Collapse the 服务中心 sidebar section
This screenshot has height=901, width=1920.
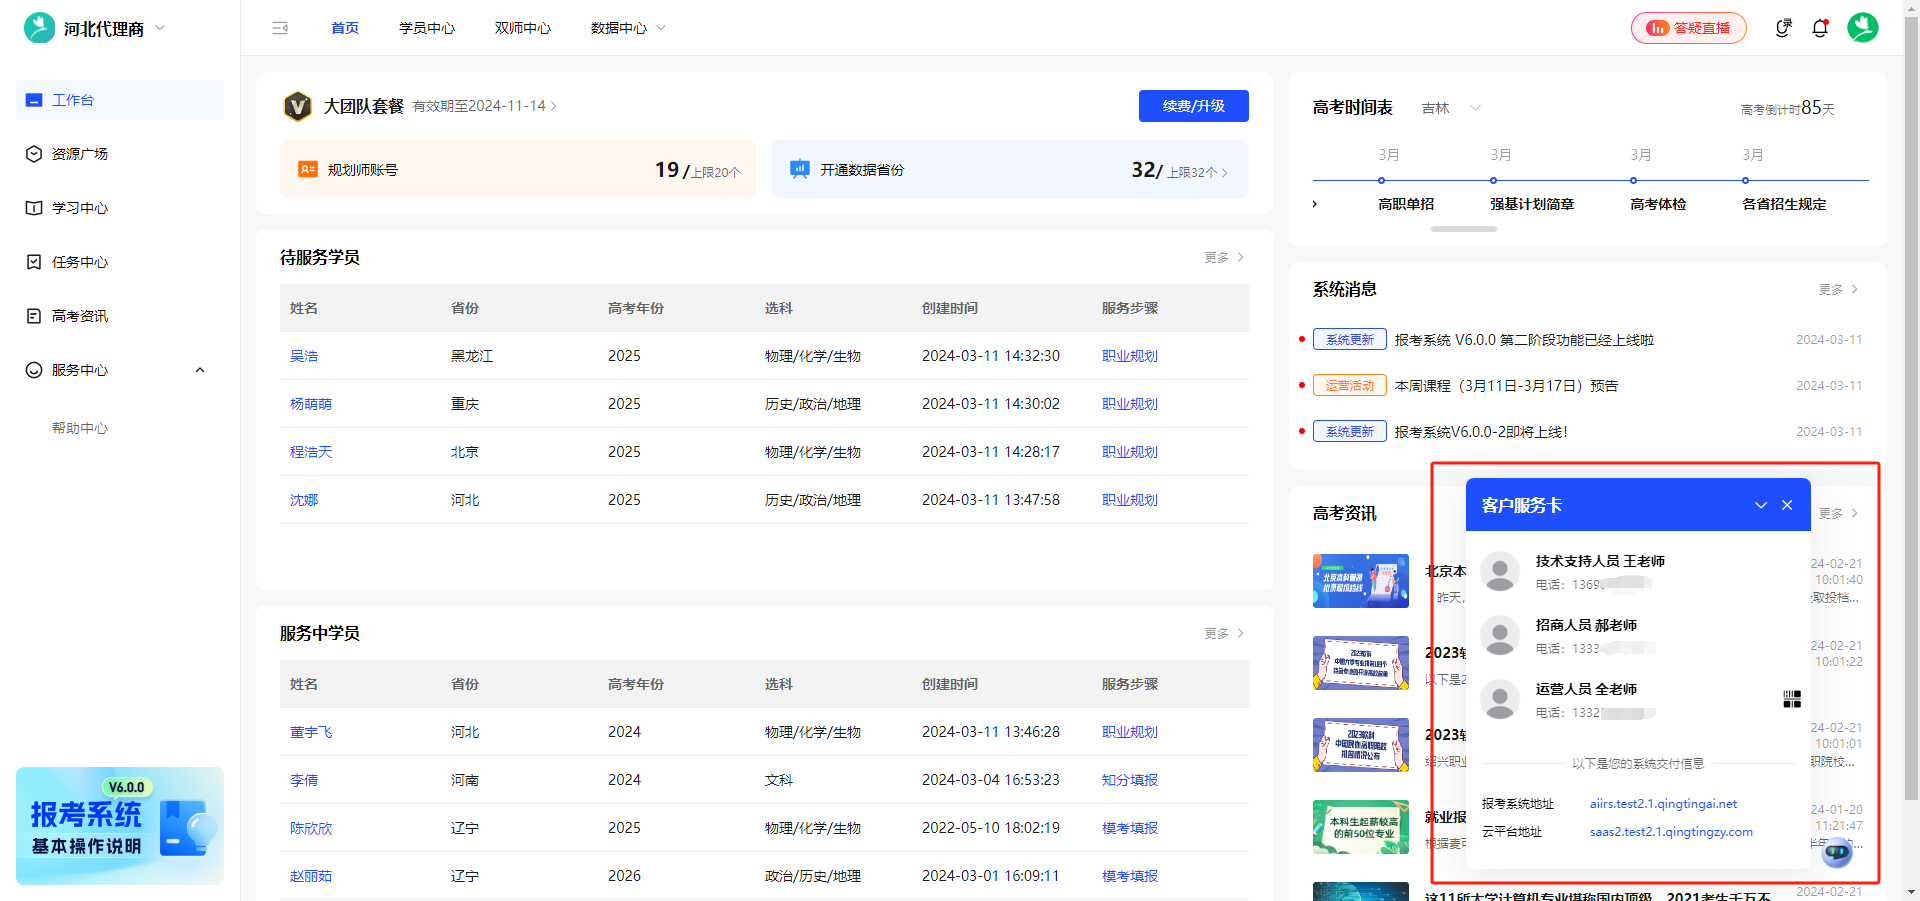click(199, 369)
